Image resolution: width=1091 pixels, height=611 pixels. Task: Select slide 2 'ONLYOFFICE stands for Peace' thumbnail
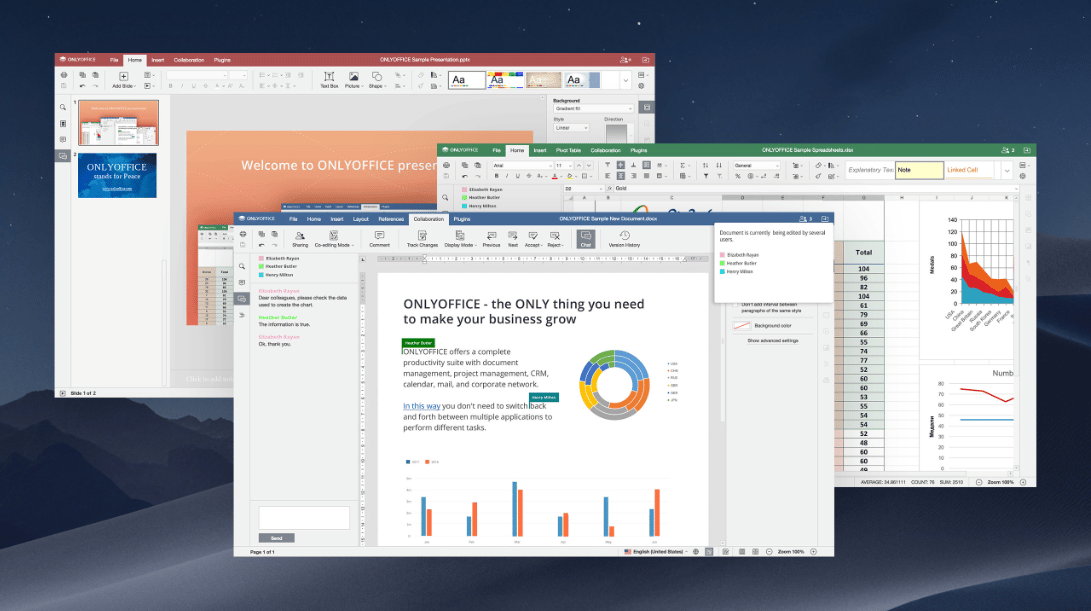click(x=117, y=175)
